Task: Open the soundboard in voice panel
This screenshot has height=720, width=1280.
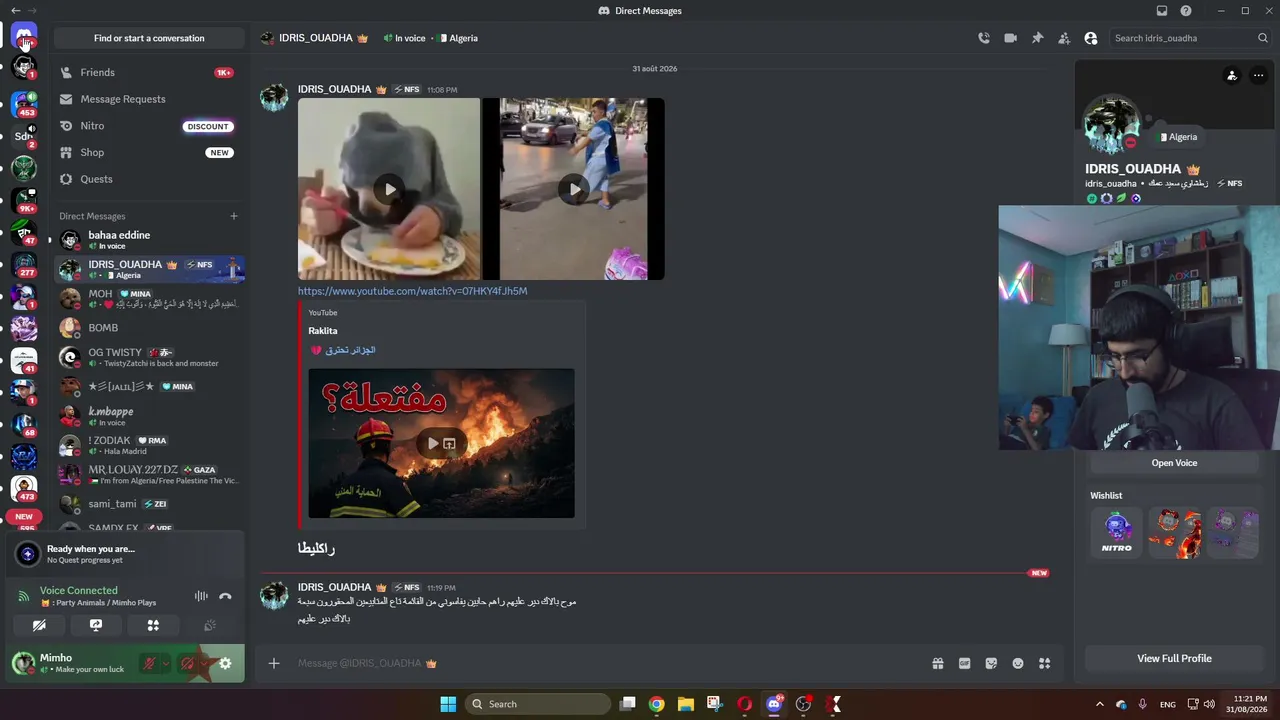Action: click(210, 625)
